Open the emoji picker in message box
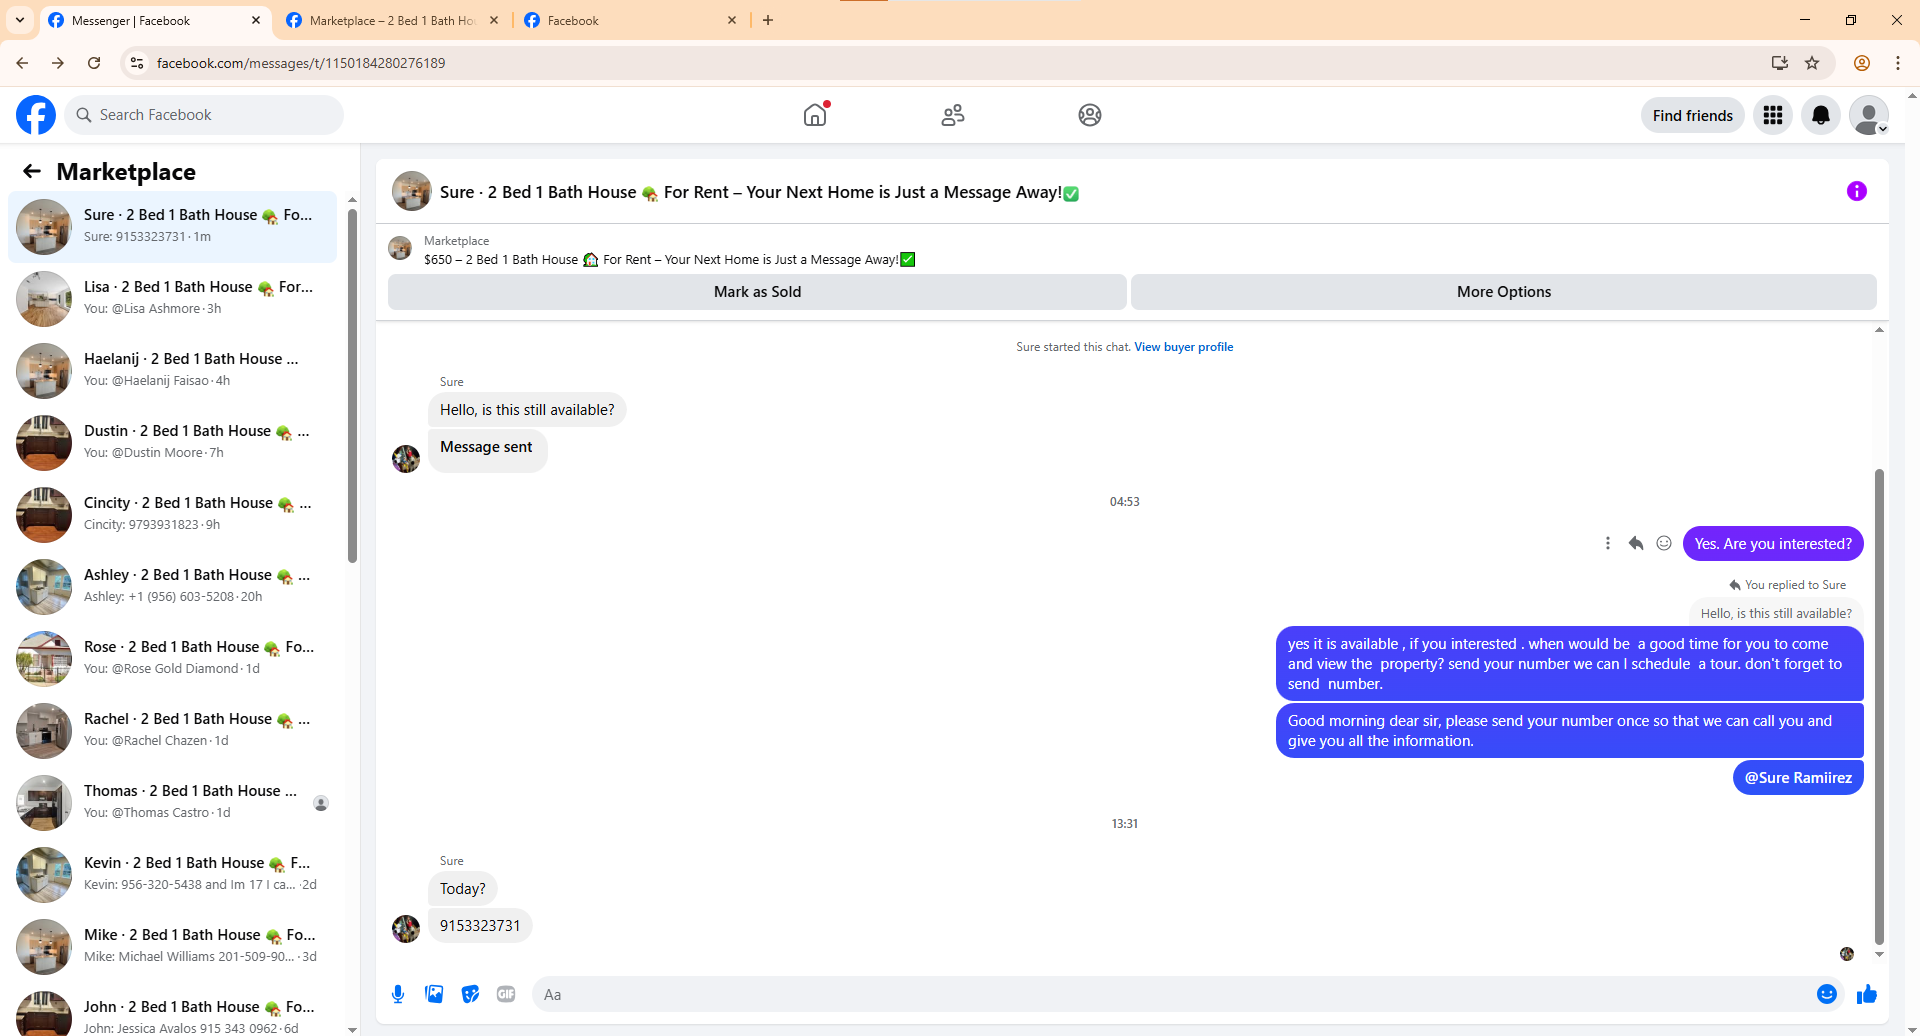1920x1036 pixels. tap(1827, 994)
